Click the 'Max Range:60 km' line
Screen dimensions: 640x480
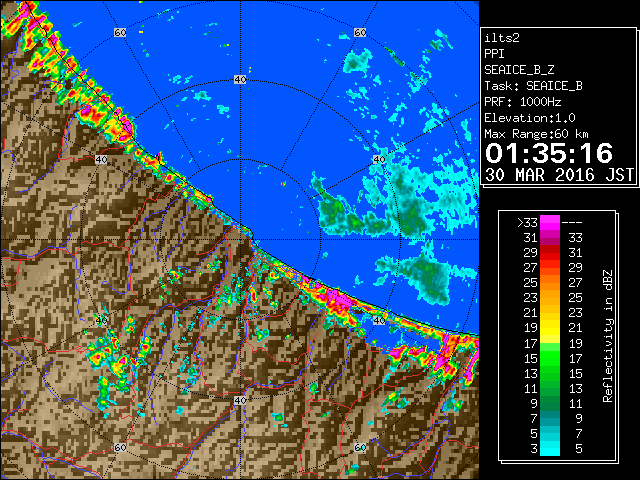click(x=536, y=134)
